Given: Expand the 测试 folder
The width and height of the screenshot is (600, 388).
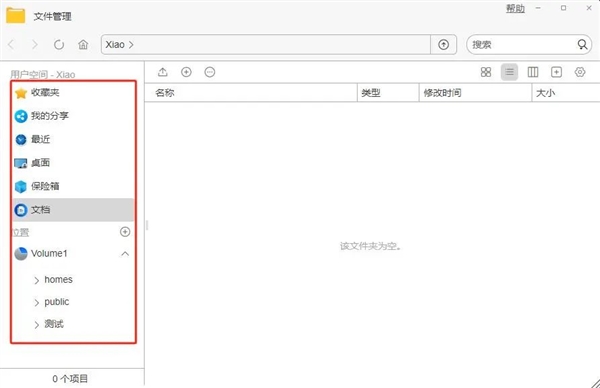Looking at the screenshot, I should [37, 325].
